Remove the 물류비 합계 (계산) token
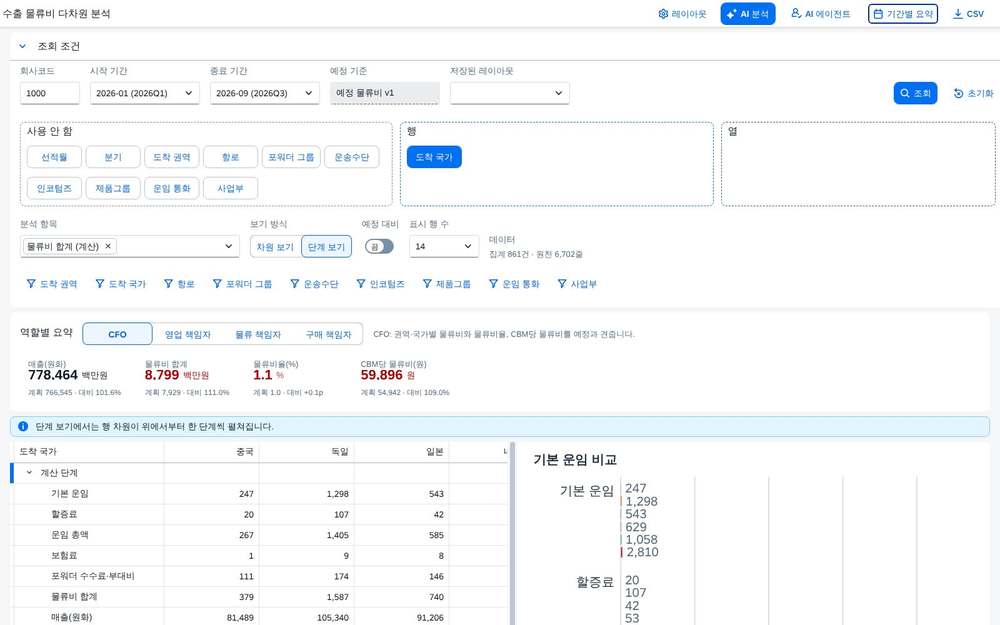 108,246
